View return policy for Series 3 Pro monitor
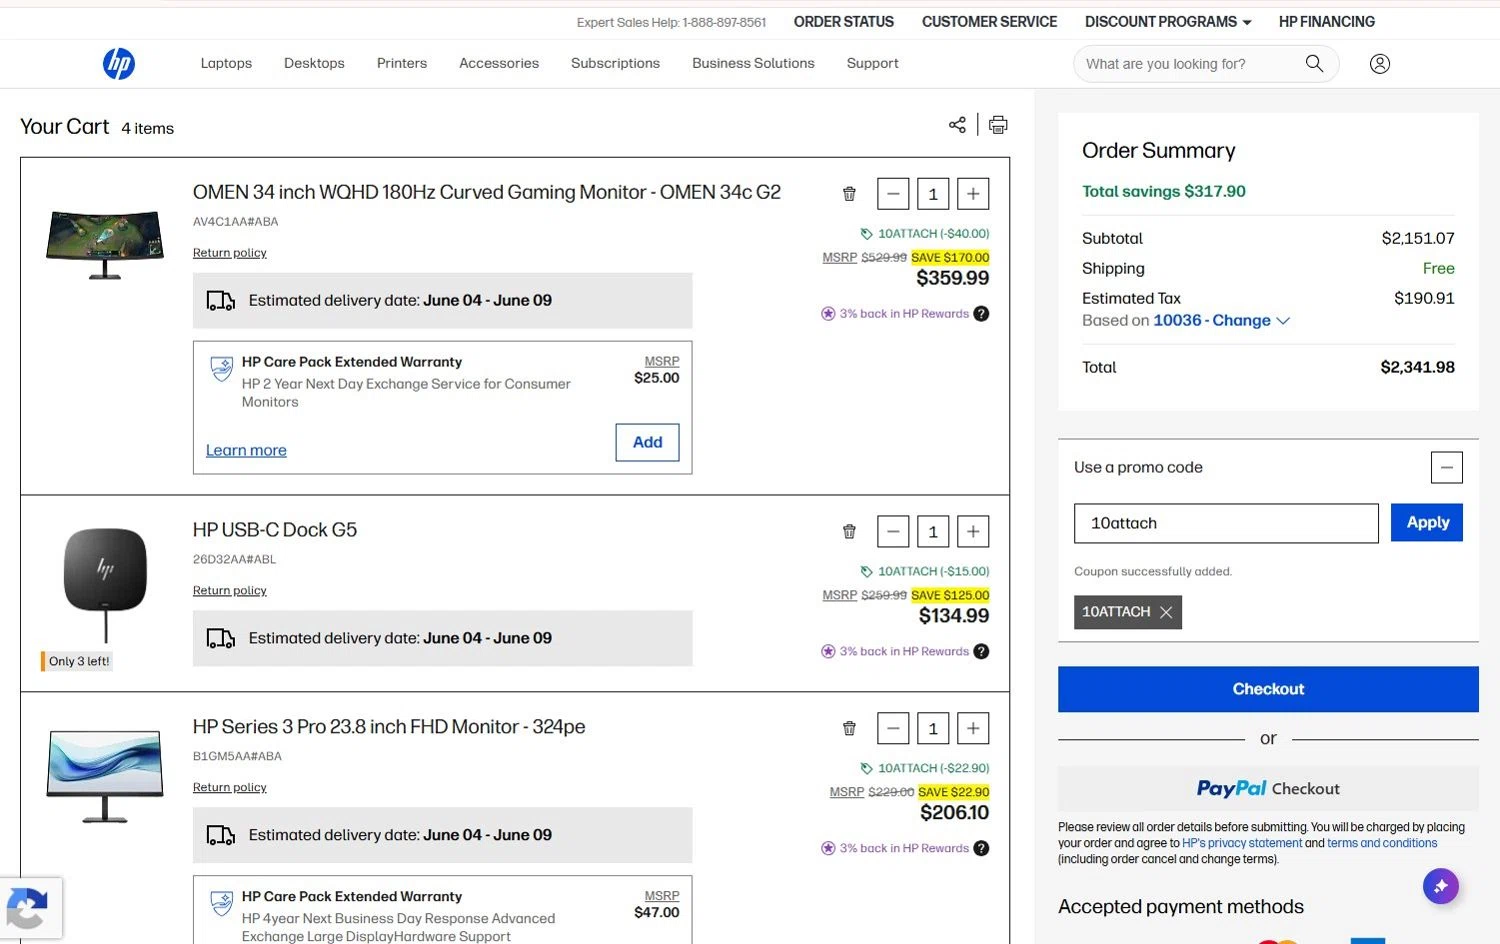1500x944 pixels. point(230,788)
